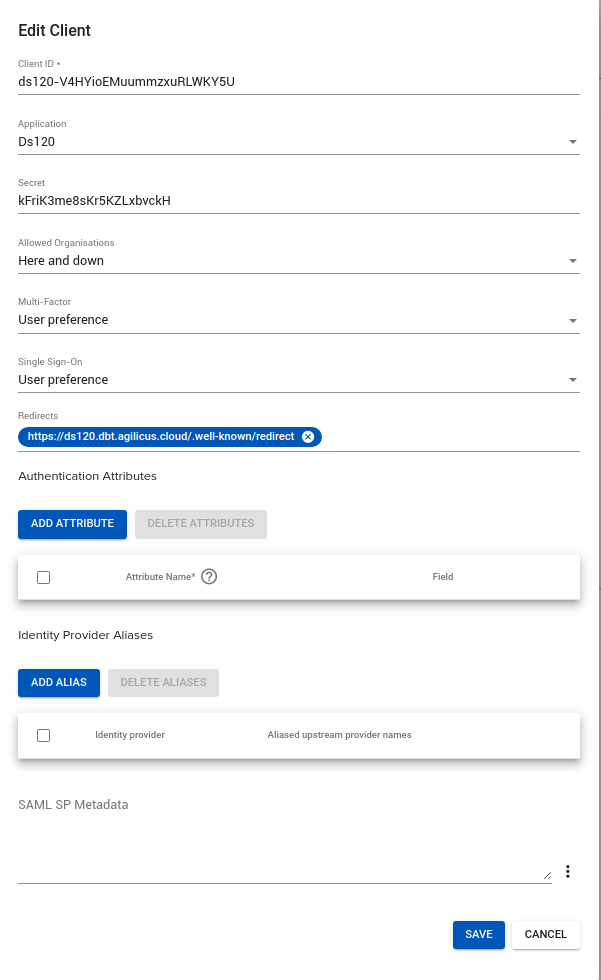Click the SAML textarea resize handle

(546, 875)
